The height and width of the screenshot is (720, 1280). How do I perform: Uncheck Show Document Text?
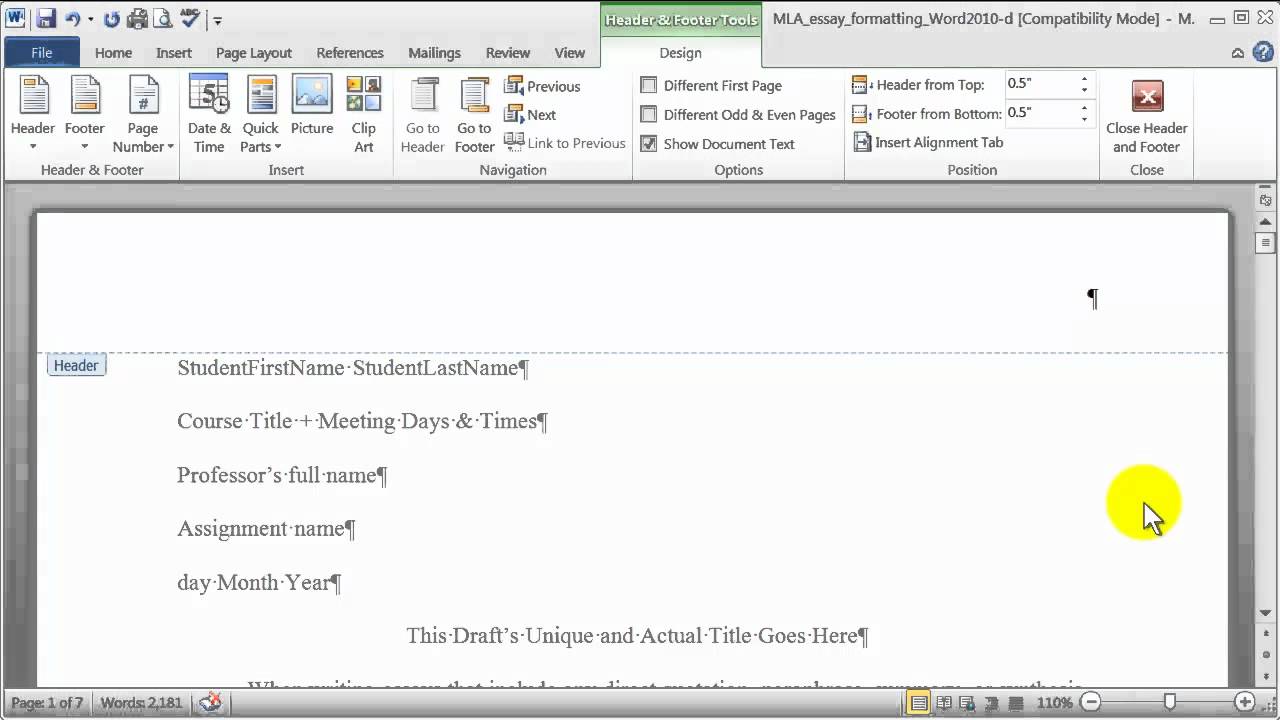717,144
